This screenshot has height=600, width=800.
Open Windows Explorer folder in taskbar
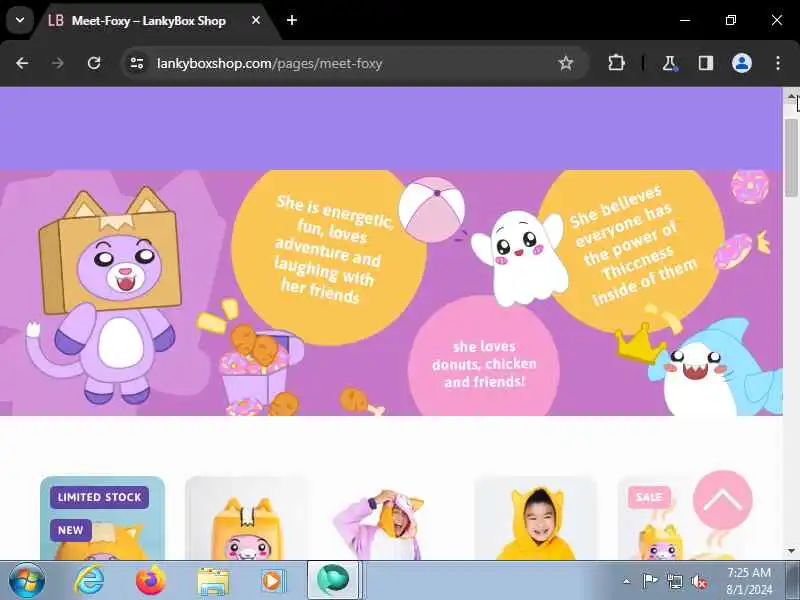(x=213, y=582)
